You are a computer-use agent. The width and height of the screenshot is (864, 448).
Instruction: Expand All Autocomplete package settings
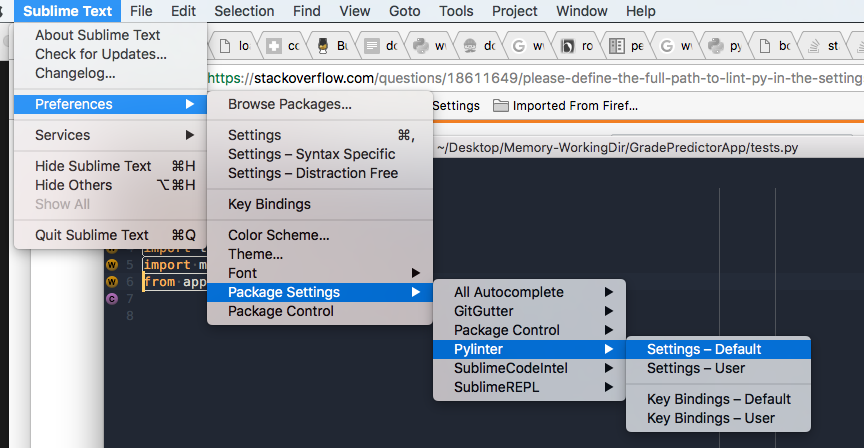[x=529, y=292]
